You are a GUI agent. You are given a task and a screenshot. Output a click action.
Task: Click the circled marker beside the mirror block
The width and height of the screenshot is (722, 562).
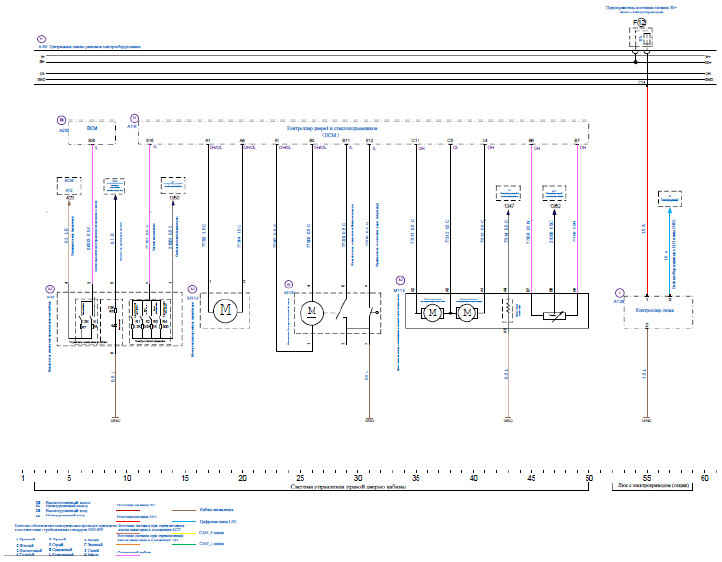point(401,280)
